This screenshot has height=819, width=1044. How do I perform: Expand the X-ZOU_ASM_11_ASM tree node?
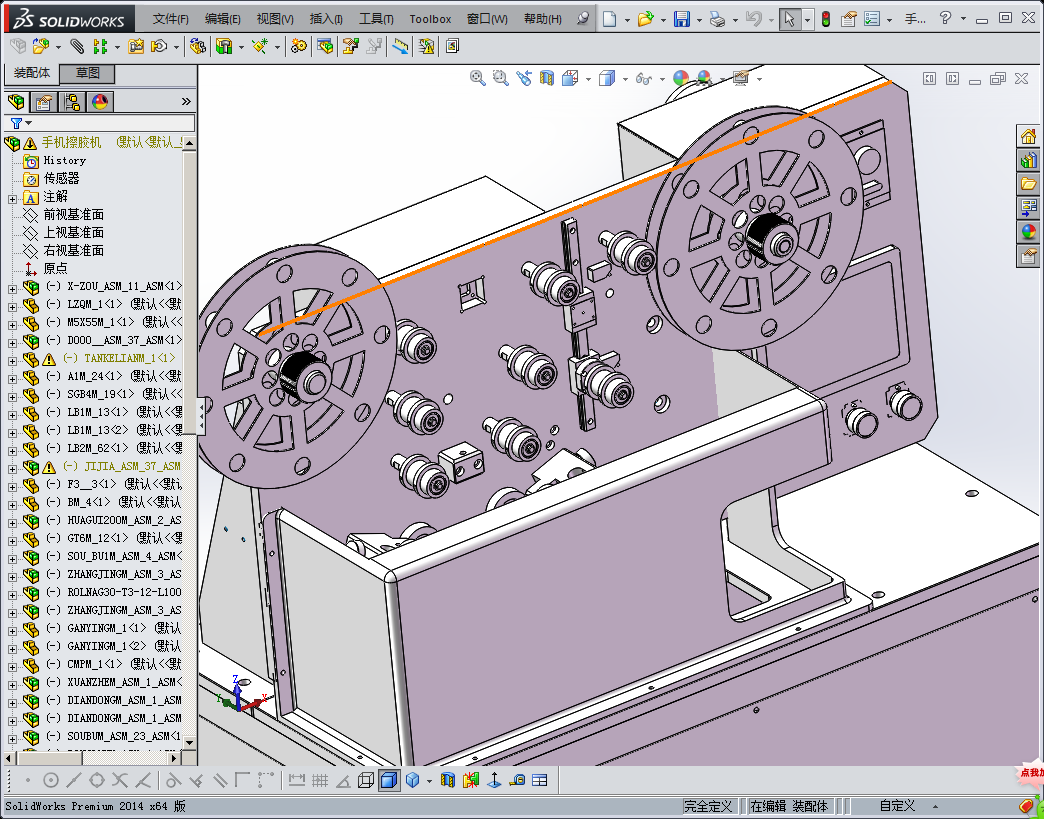pos(12,288)
